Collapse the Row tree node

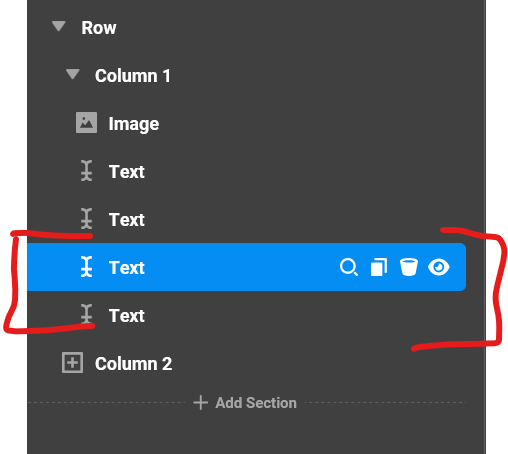point(59,26)
